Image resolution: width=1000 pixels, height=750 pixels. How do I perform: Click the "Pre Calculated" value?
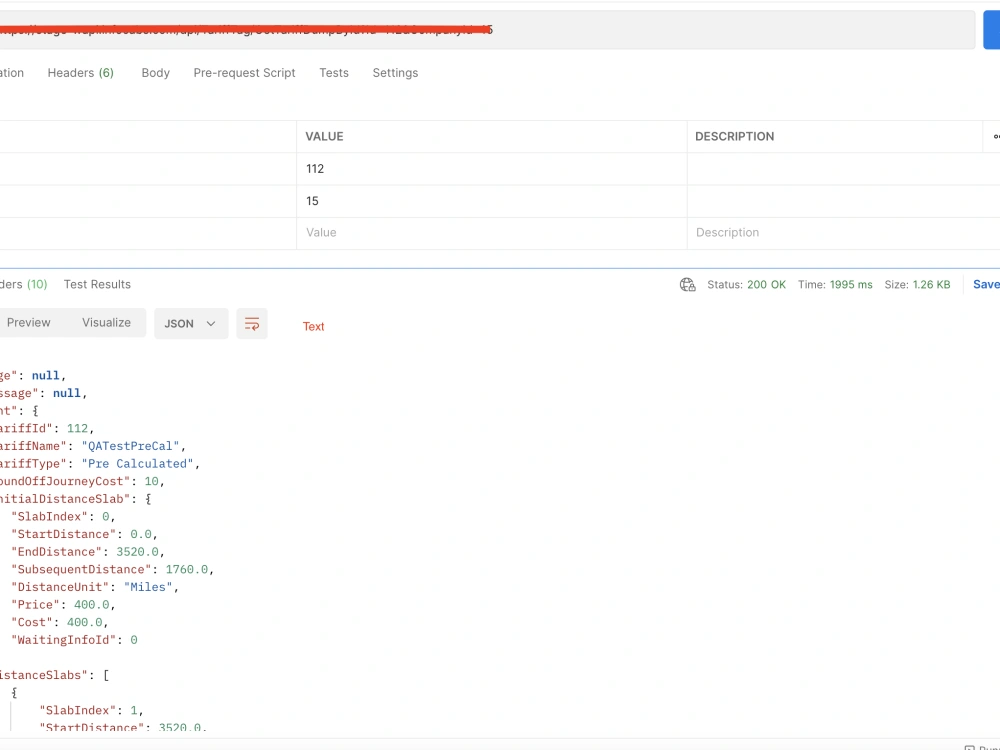click(x=137, y=464)
